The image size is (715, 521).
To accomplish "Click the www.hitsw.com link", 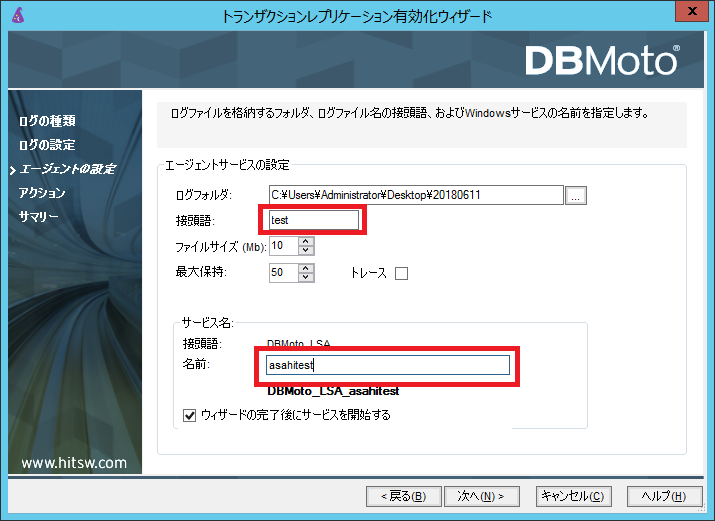I will tap(74, 463).
